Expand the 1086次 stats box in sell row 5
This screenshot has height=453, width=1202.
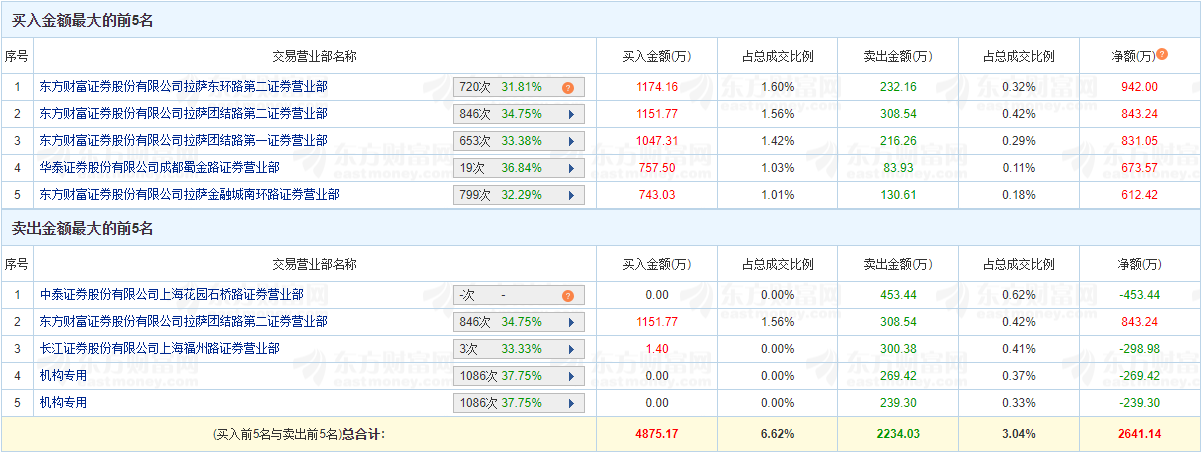click(571, 403)
